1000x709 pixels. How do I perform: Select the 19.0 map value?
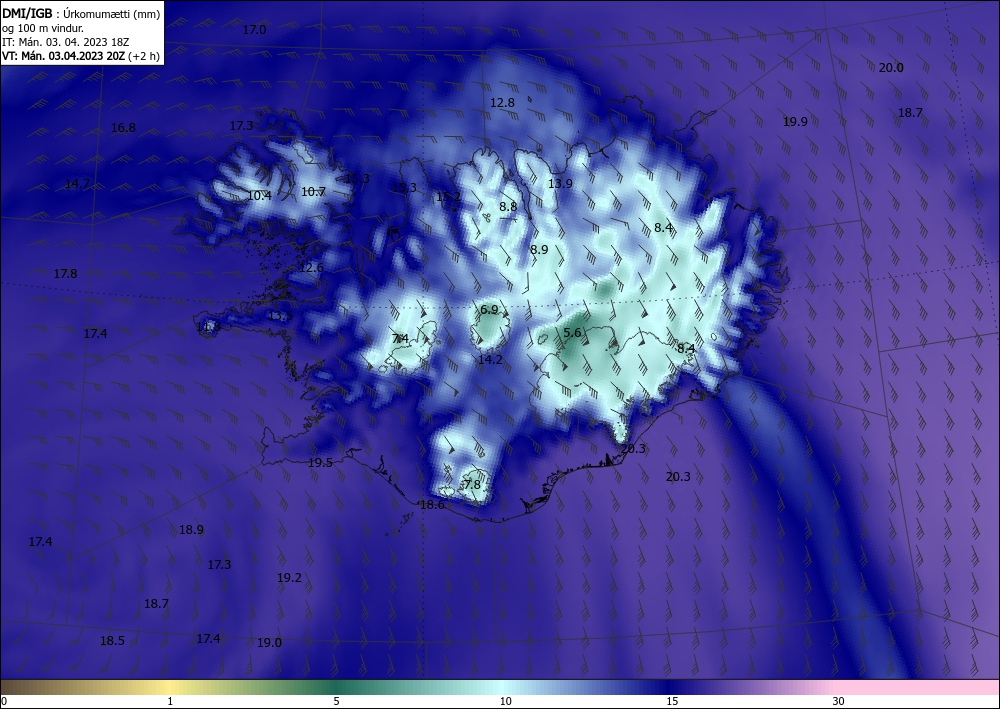[x=269, y=643]
